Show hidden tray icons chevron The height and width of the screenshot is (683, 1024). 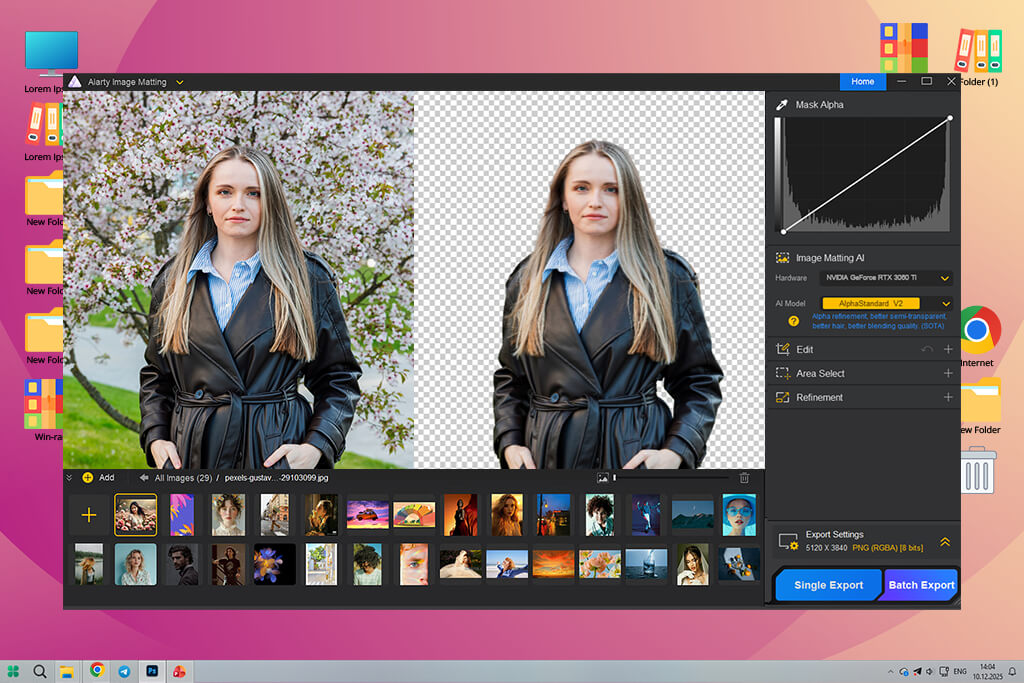[889, 671]
